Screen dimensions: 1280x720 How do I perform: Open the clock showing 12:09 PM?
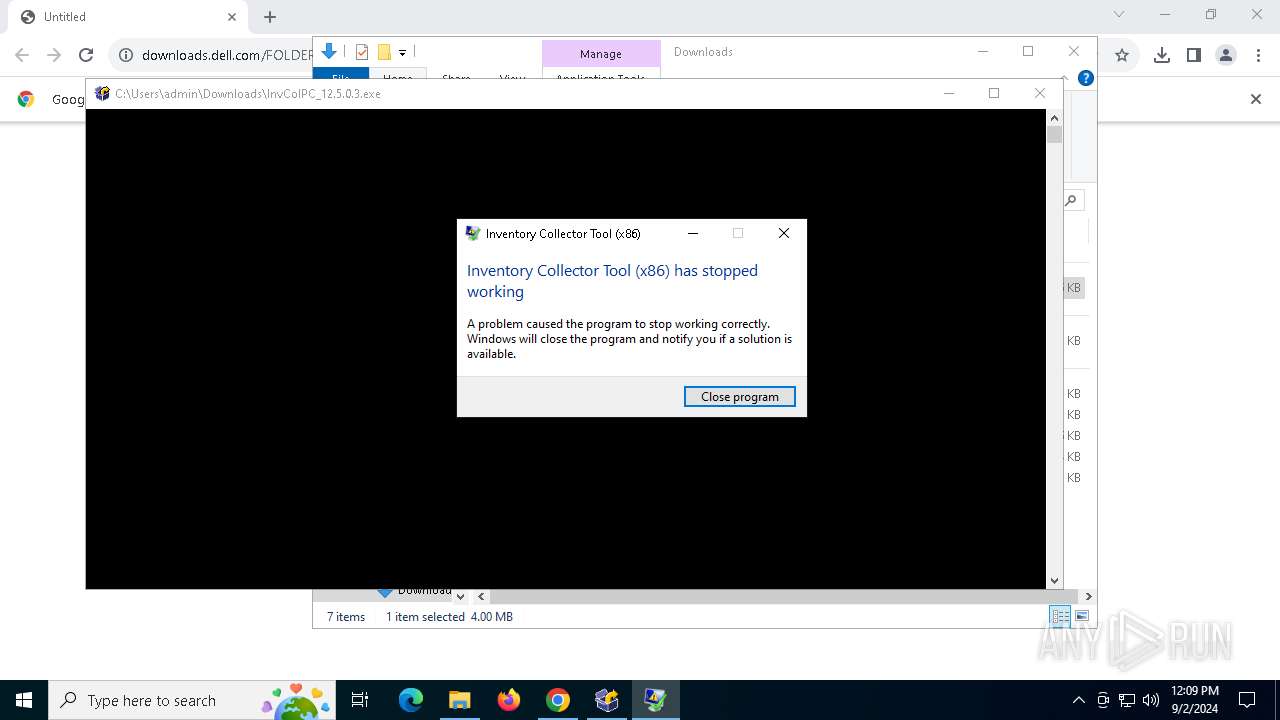(1195, 700)
